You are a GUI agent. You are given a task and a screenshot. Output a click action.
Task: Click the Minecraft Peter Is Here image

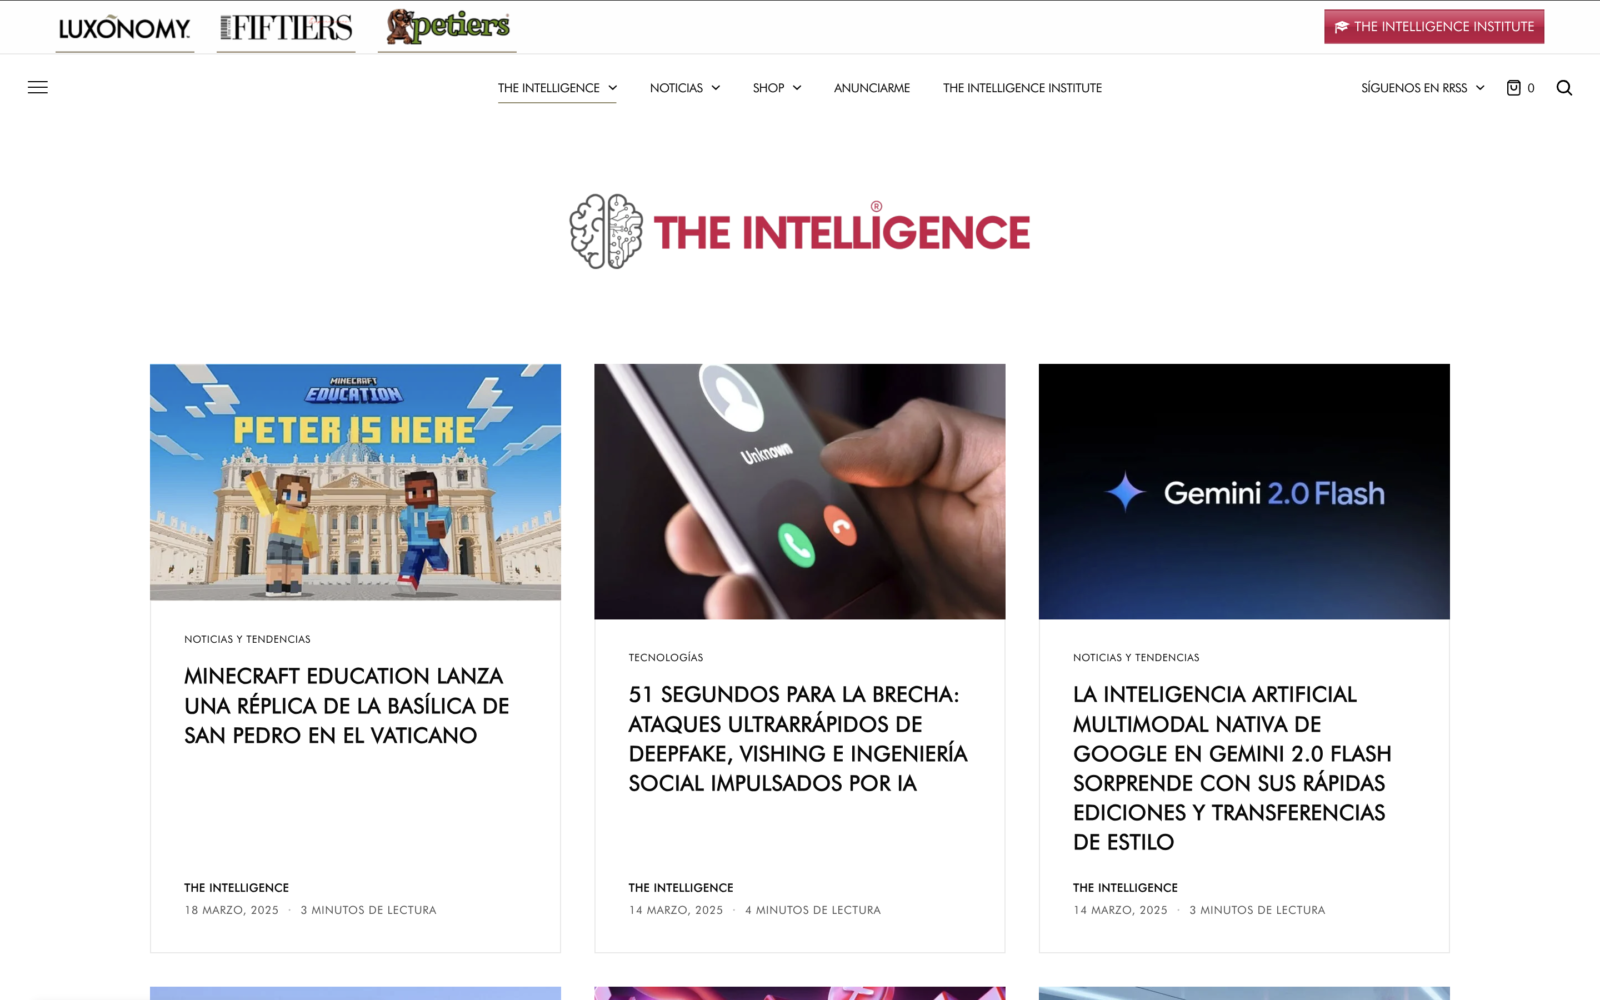(355, 482)
